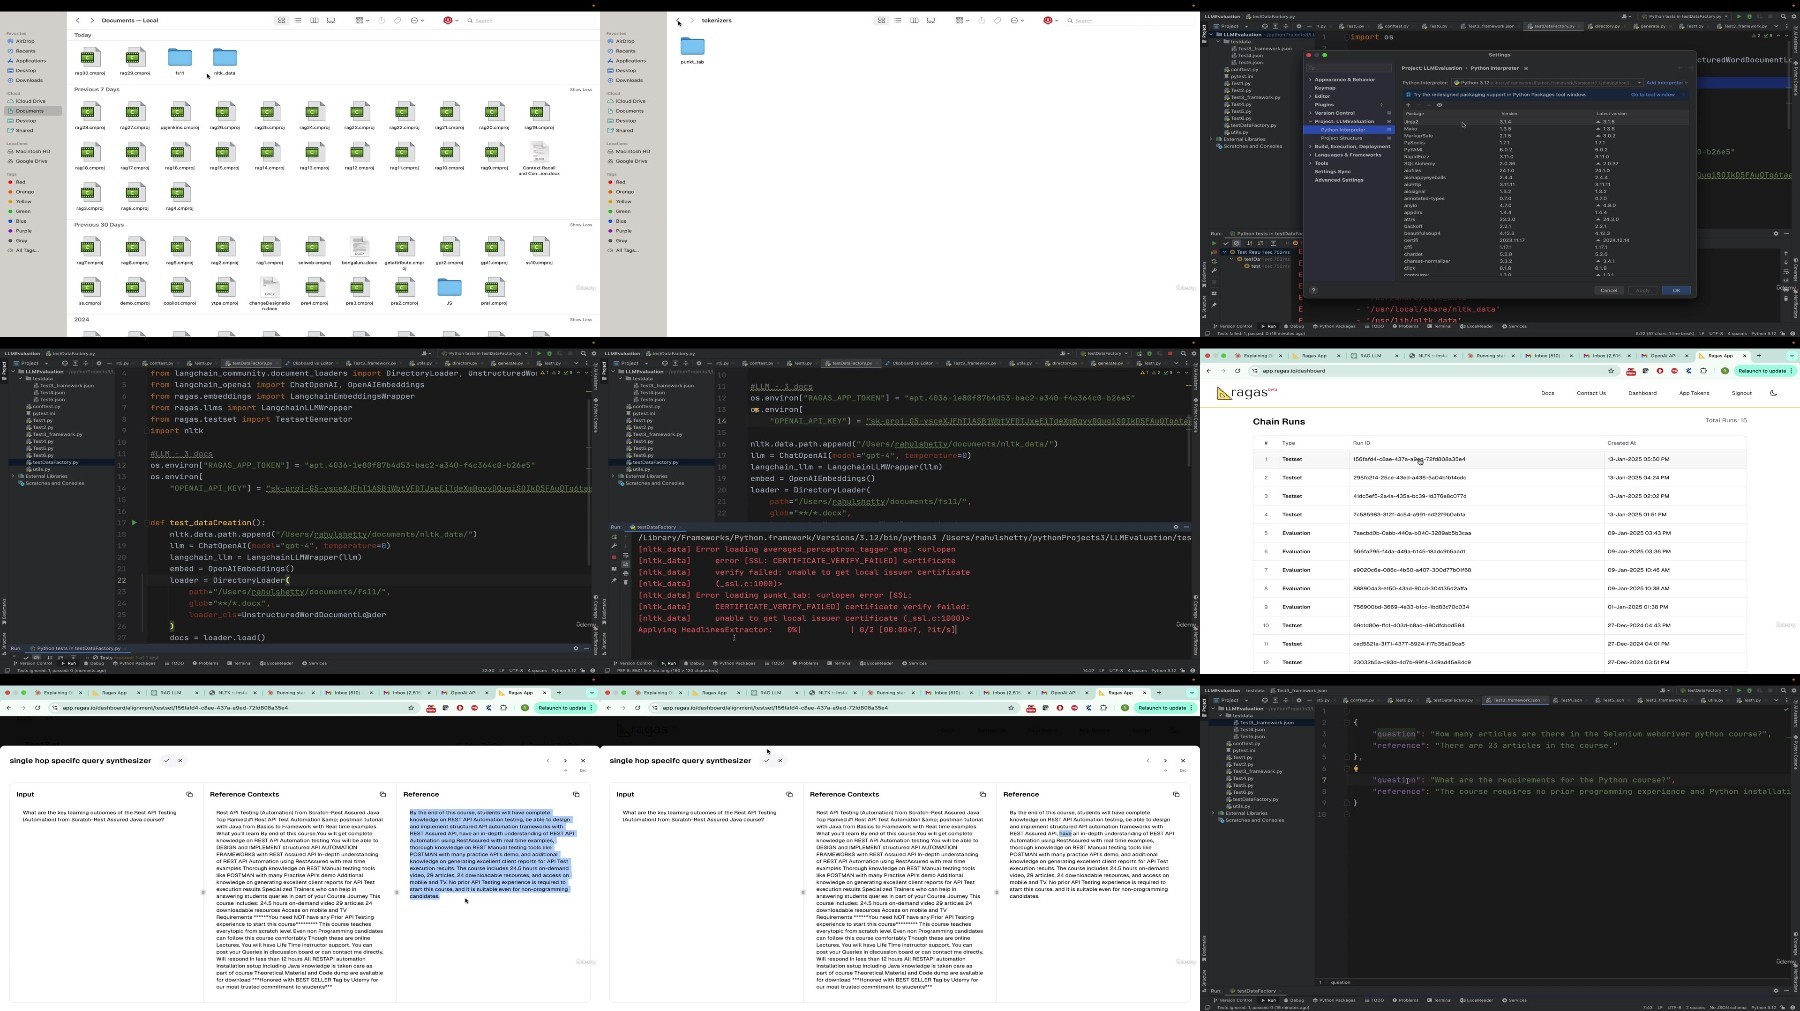Viewport: 1800px width, 1011px height.
Task: Open App Tokens in ragas navigation
Action: (1693, 393)
